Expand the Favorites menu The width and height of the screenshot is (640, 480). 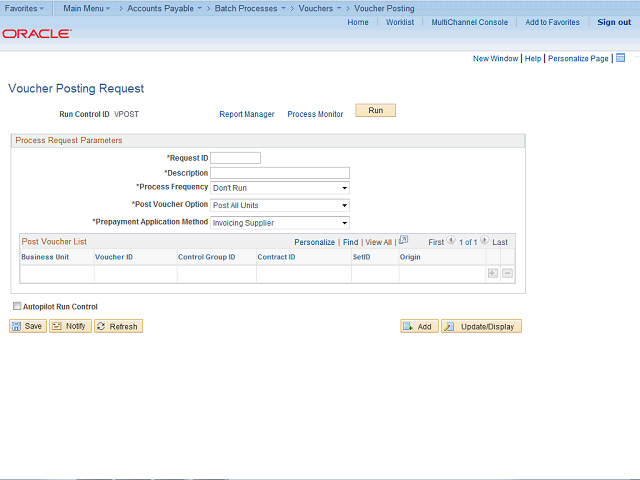click(24, 8)
